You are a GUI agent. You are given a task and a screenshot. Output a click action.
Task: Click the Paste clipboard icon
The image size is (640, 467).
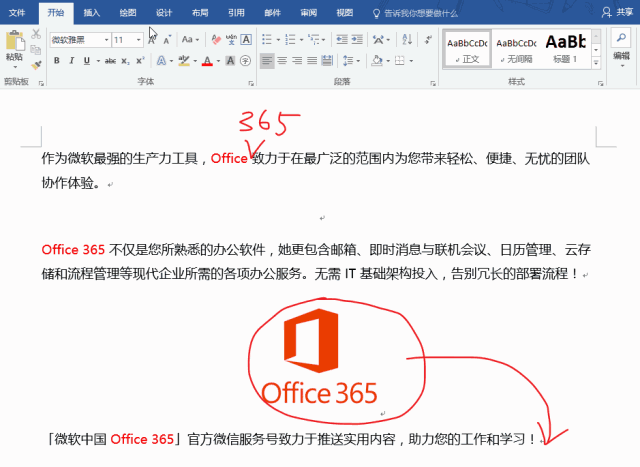pos(15,41)
